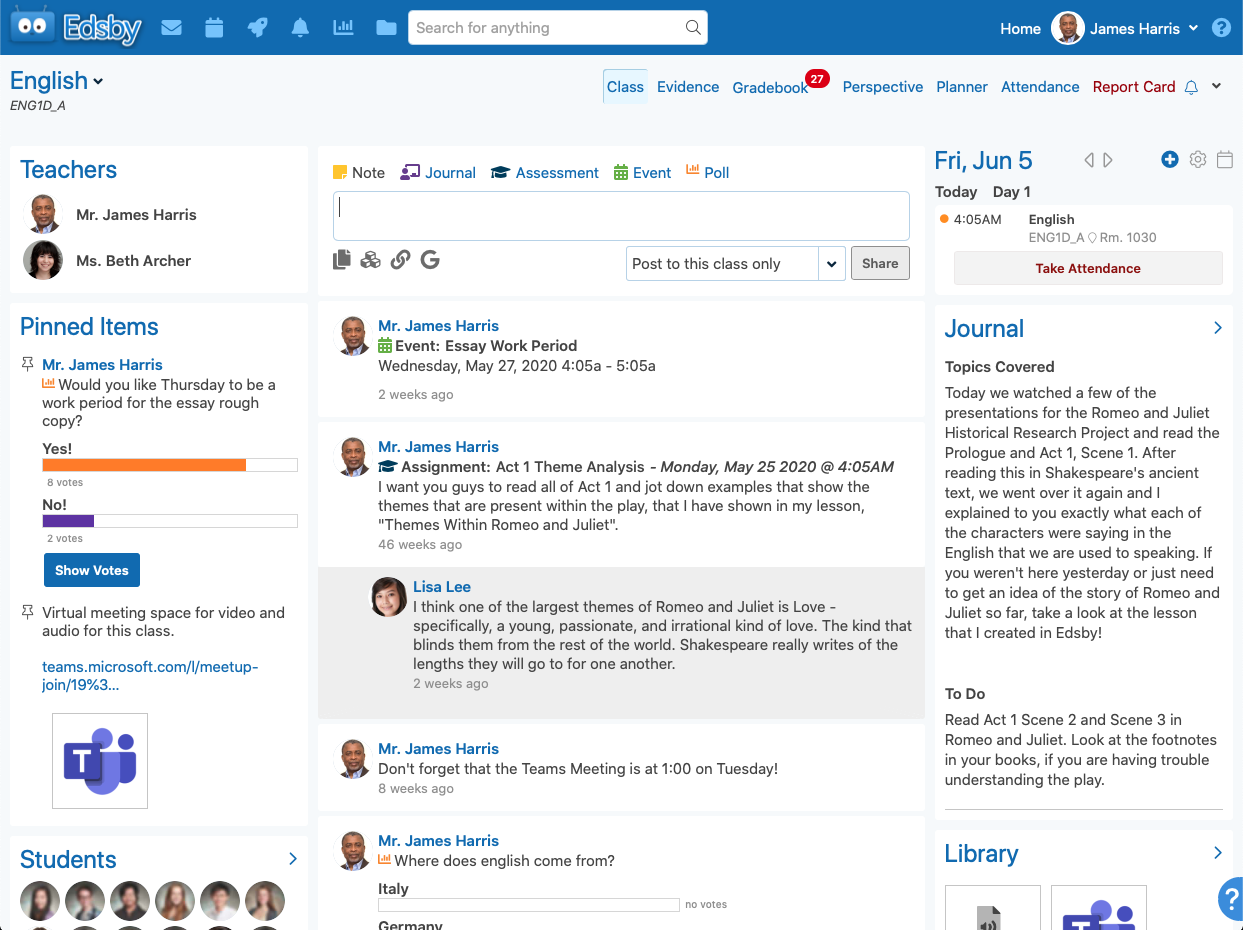
Task: Unpin the essay work period poll
Action: click(x=28, y=365)
